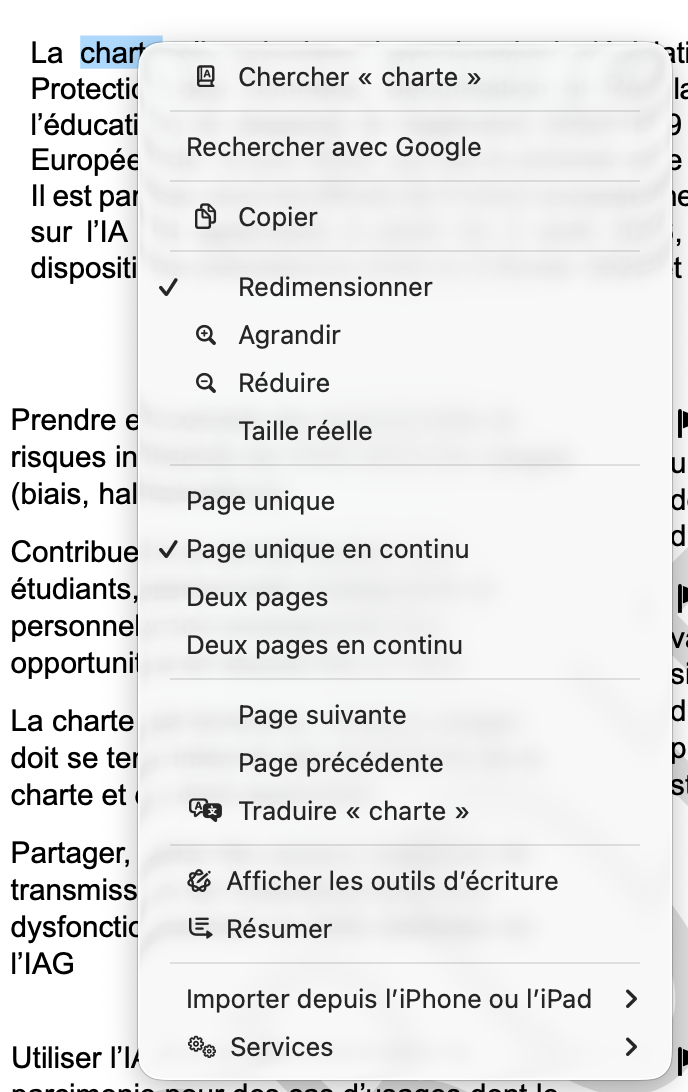This screenshot has height=1092, width=688.
Task: Click the Agrandir magnifier plus icon
Action: (x=206, y=335)
